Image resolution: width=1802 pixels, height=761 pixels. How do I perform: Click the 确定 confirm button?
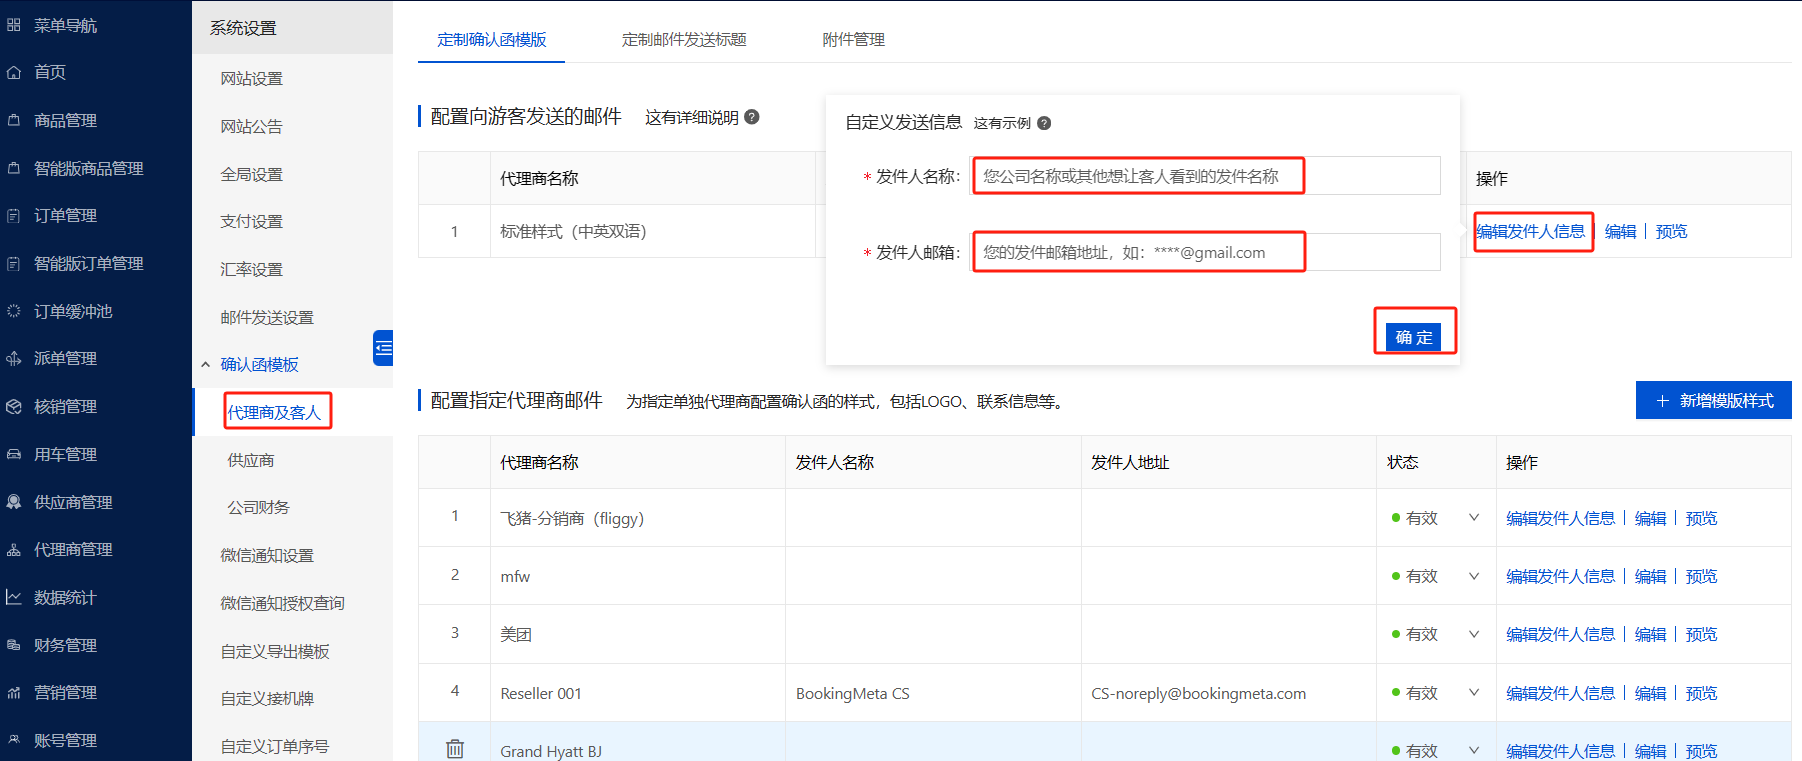point(1413,337)
